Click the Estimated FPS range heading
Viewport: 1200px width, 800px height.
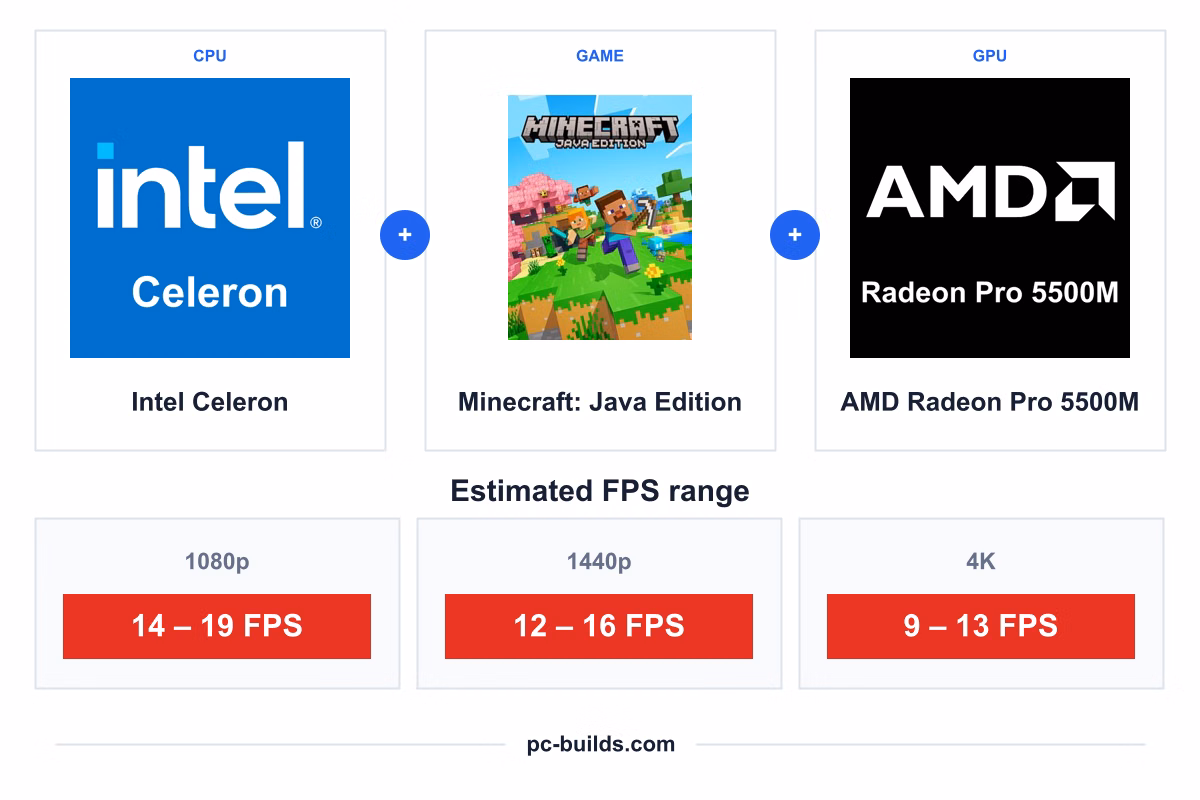tap(600, 491)
